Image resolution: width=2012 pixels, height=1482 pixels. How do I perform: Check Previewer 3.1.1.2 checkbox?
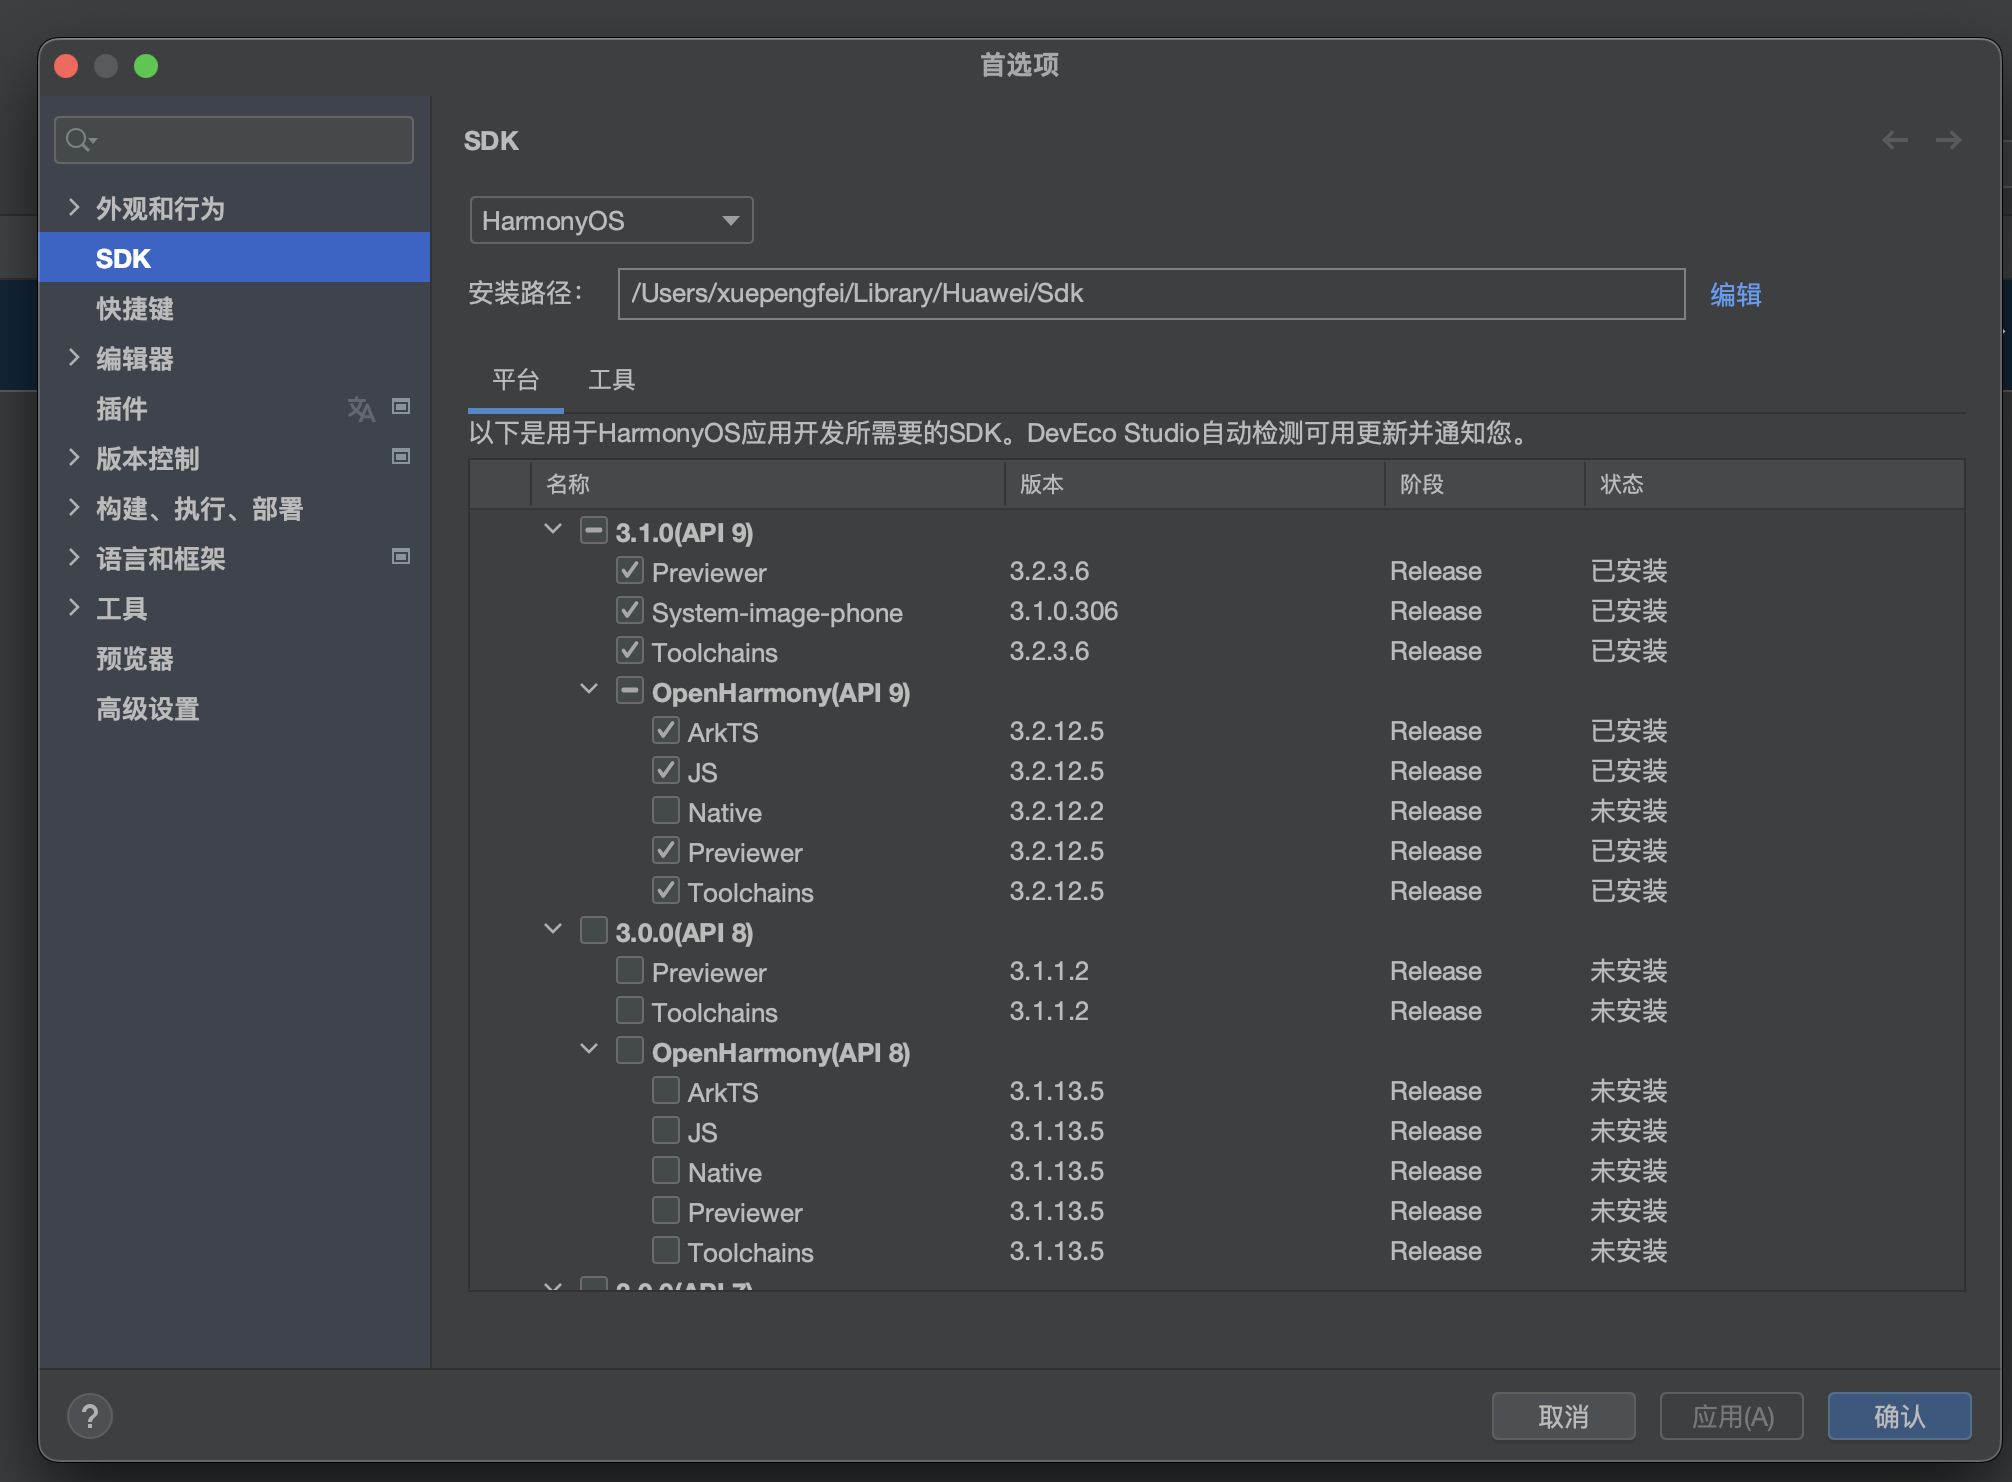coord(630,970)
